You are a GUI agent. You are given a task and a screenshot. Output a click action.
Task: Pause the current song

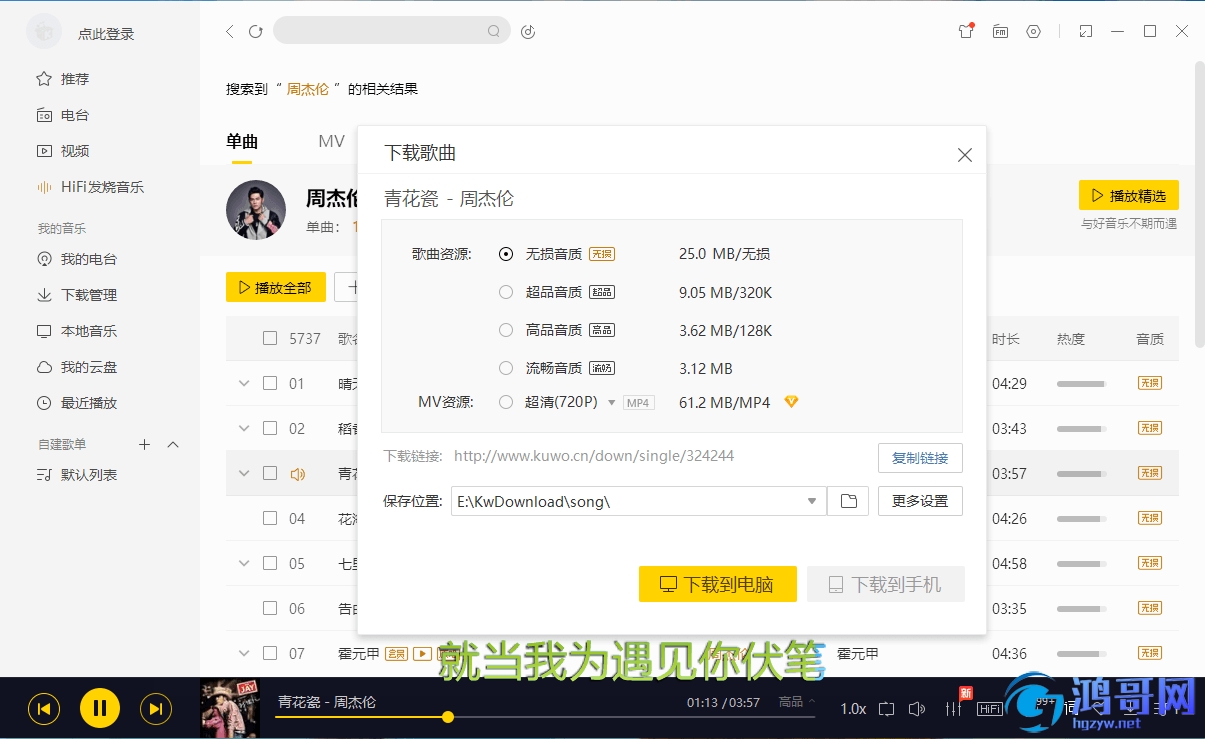point(100,709)
